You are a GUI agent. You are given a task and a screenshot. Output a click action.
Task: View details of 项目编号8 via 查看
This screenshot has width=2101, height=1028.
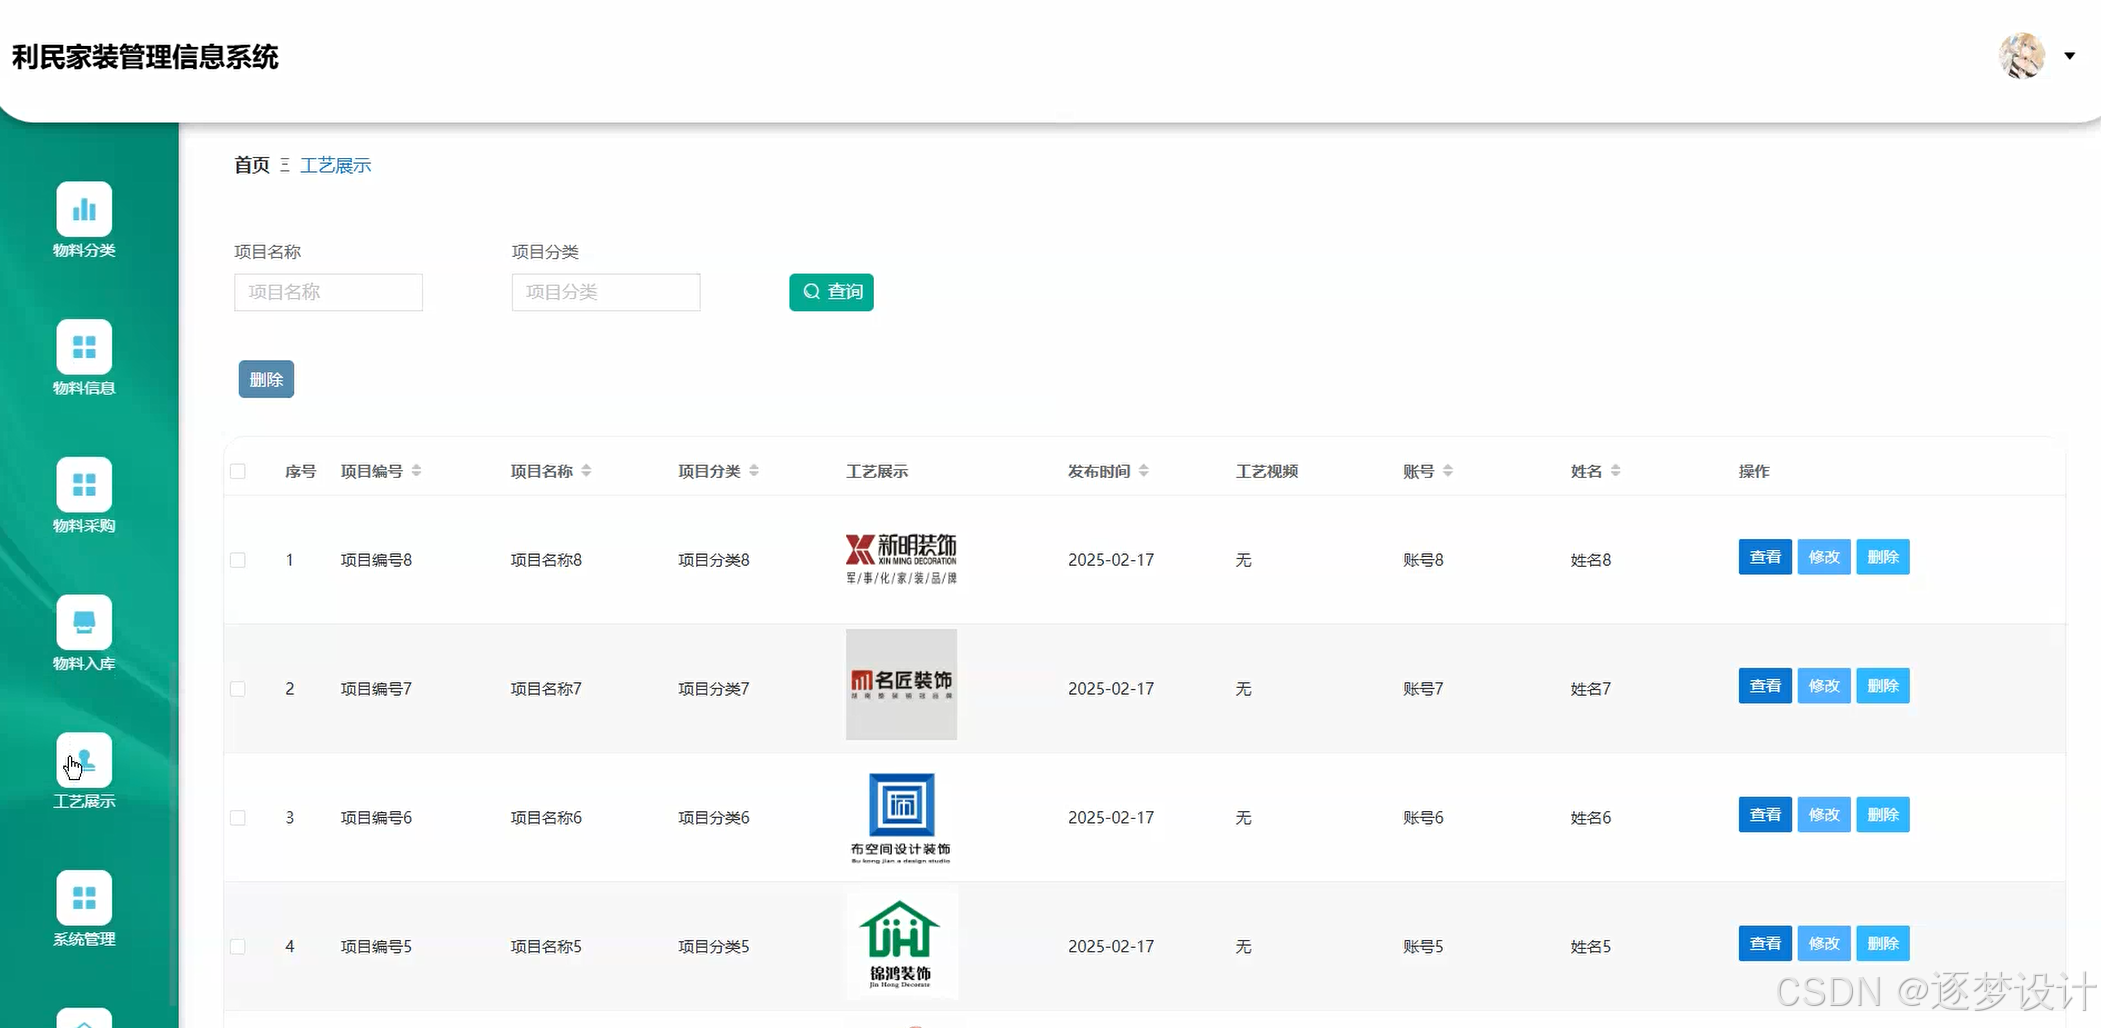point(1765,557)
